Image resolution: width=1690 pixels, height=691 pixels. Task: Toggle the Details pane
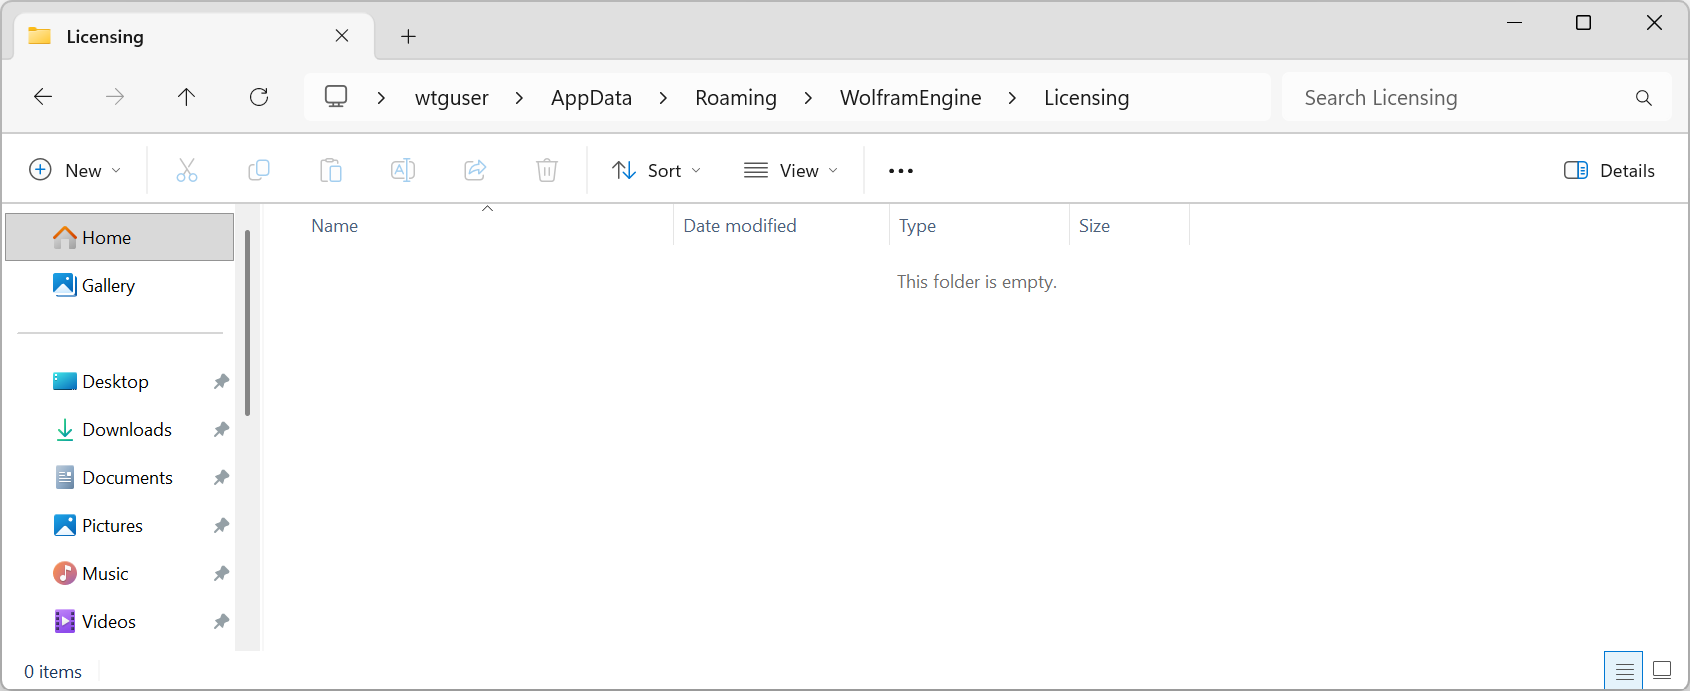1609,170
